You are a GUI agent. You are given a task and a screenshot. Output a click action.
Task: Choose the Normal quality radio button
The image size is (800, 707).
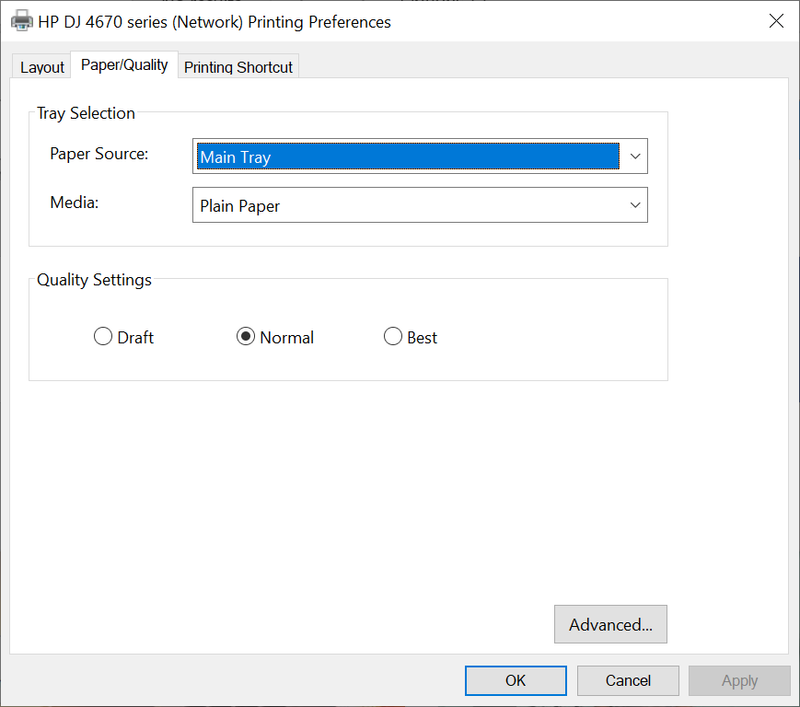point(245,337)
